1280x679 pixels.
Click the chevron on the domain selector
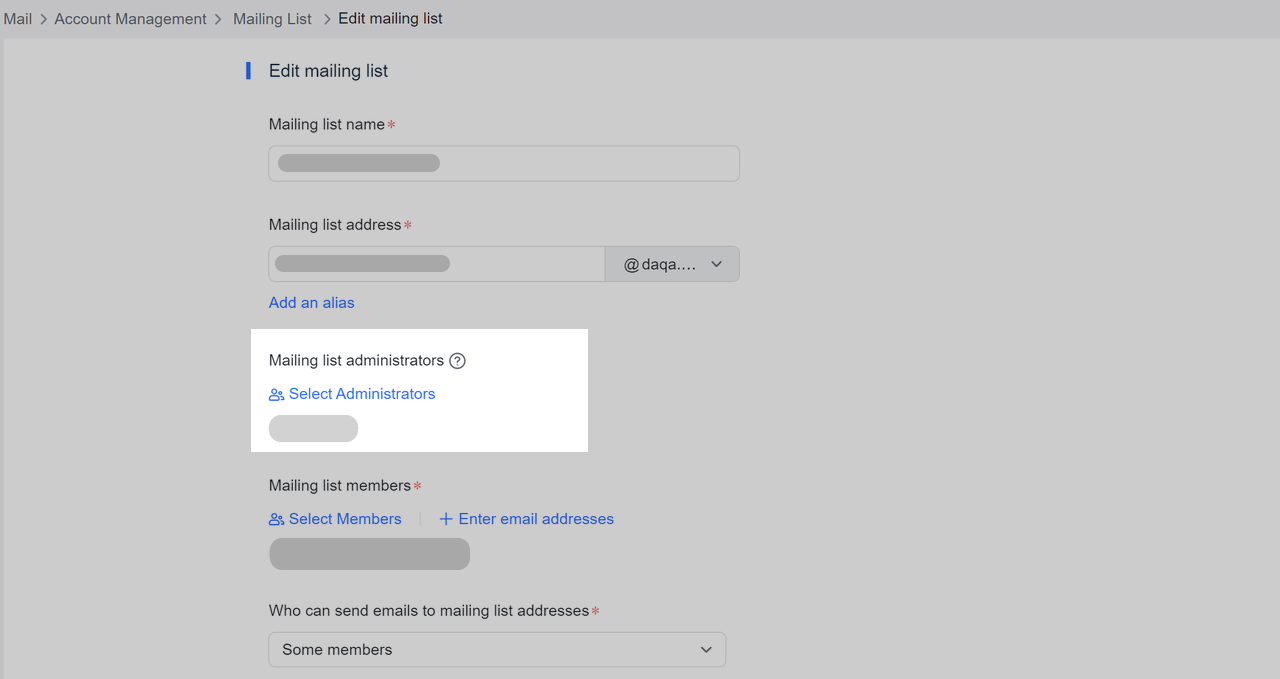coord(716,263)
